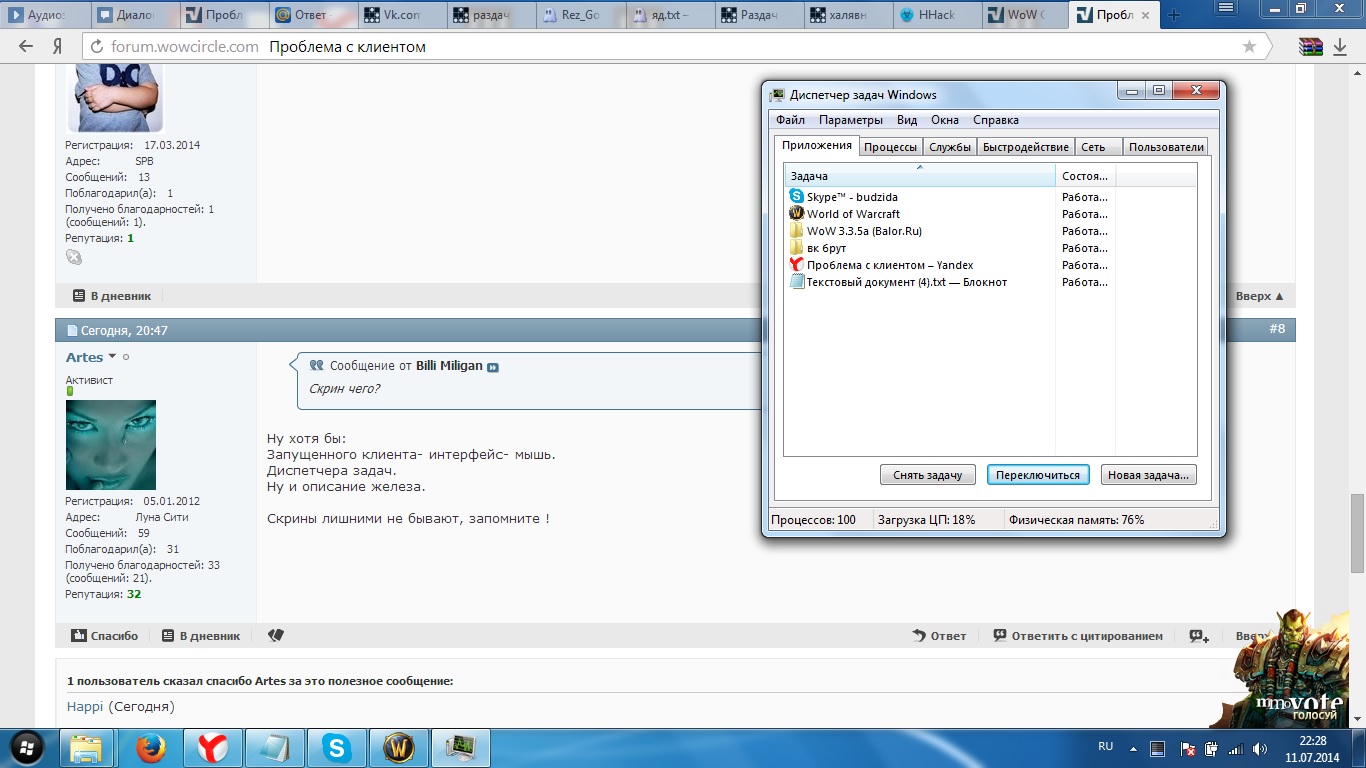Click Task Manager icon in taskbar
The height and width of the screenshot is (768, 1366).
point(461,748)
